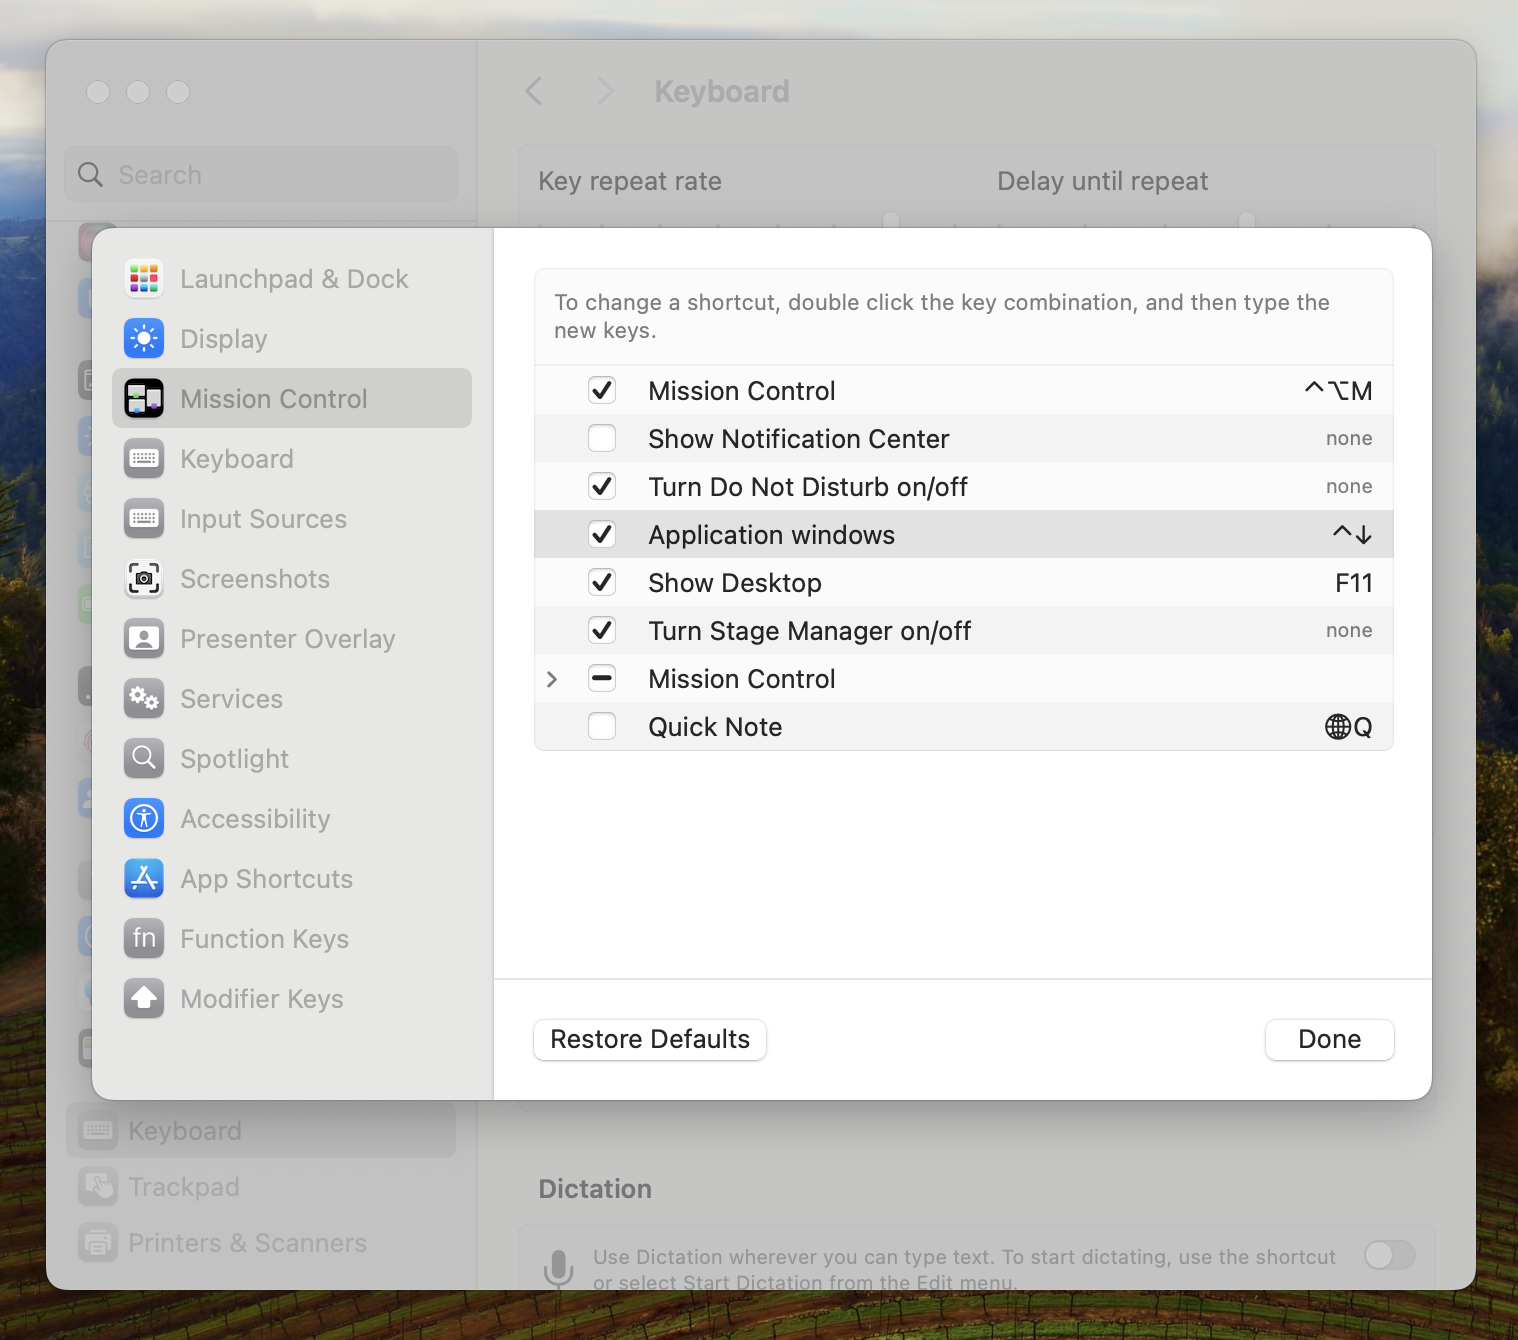Select the Input Sources category label

pyautogui.click(x=263, y=519)
